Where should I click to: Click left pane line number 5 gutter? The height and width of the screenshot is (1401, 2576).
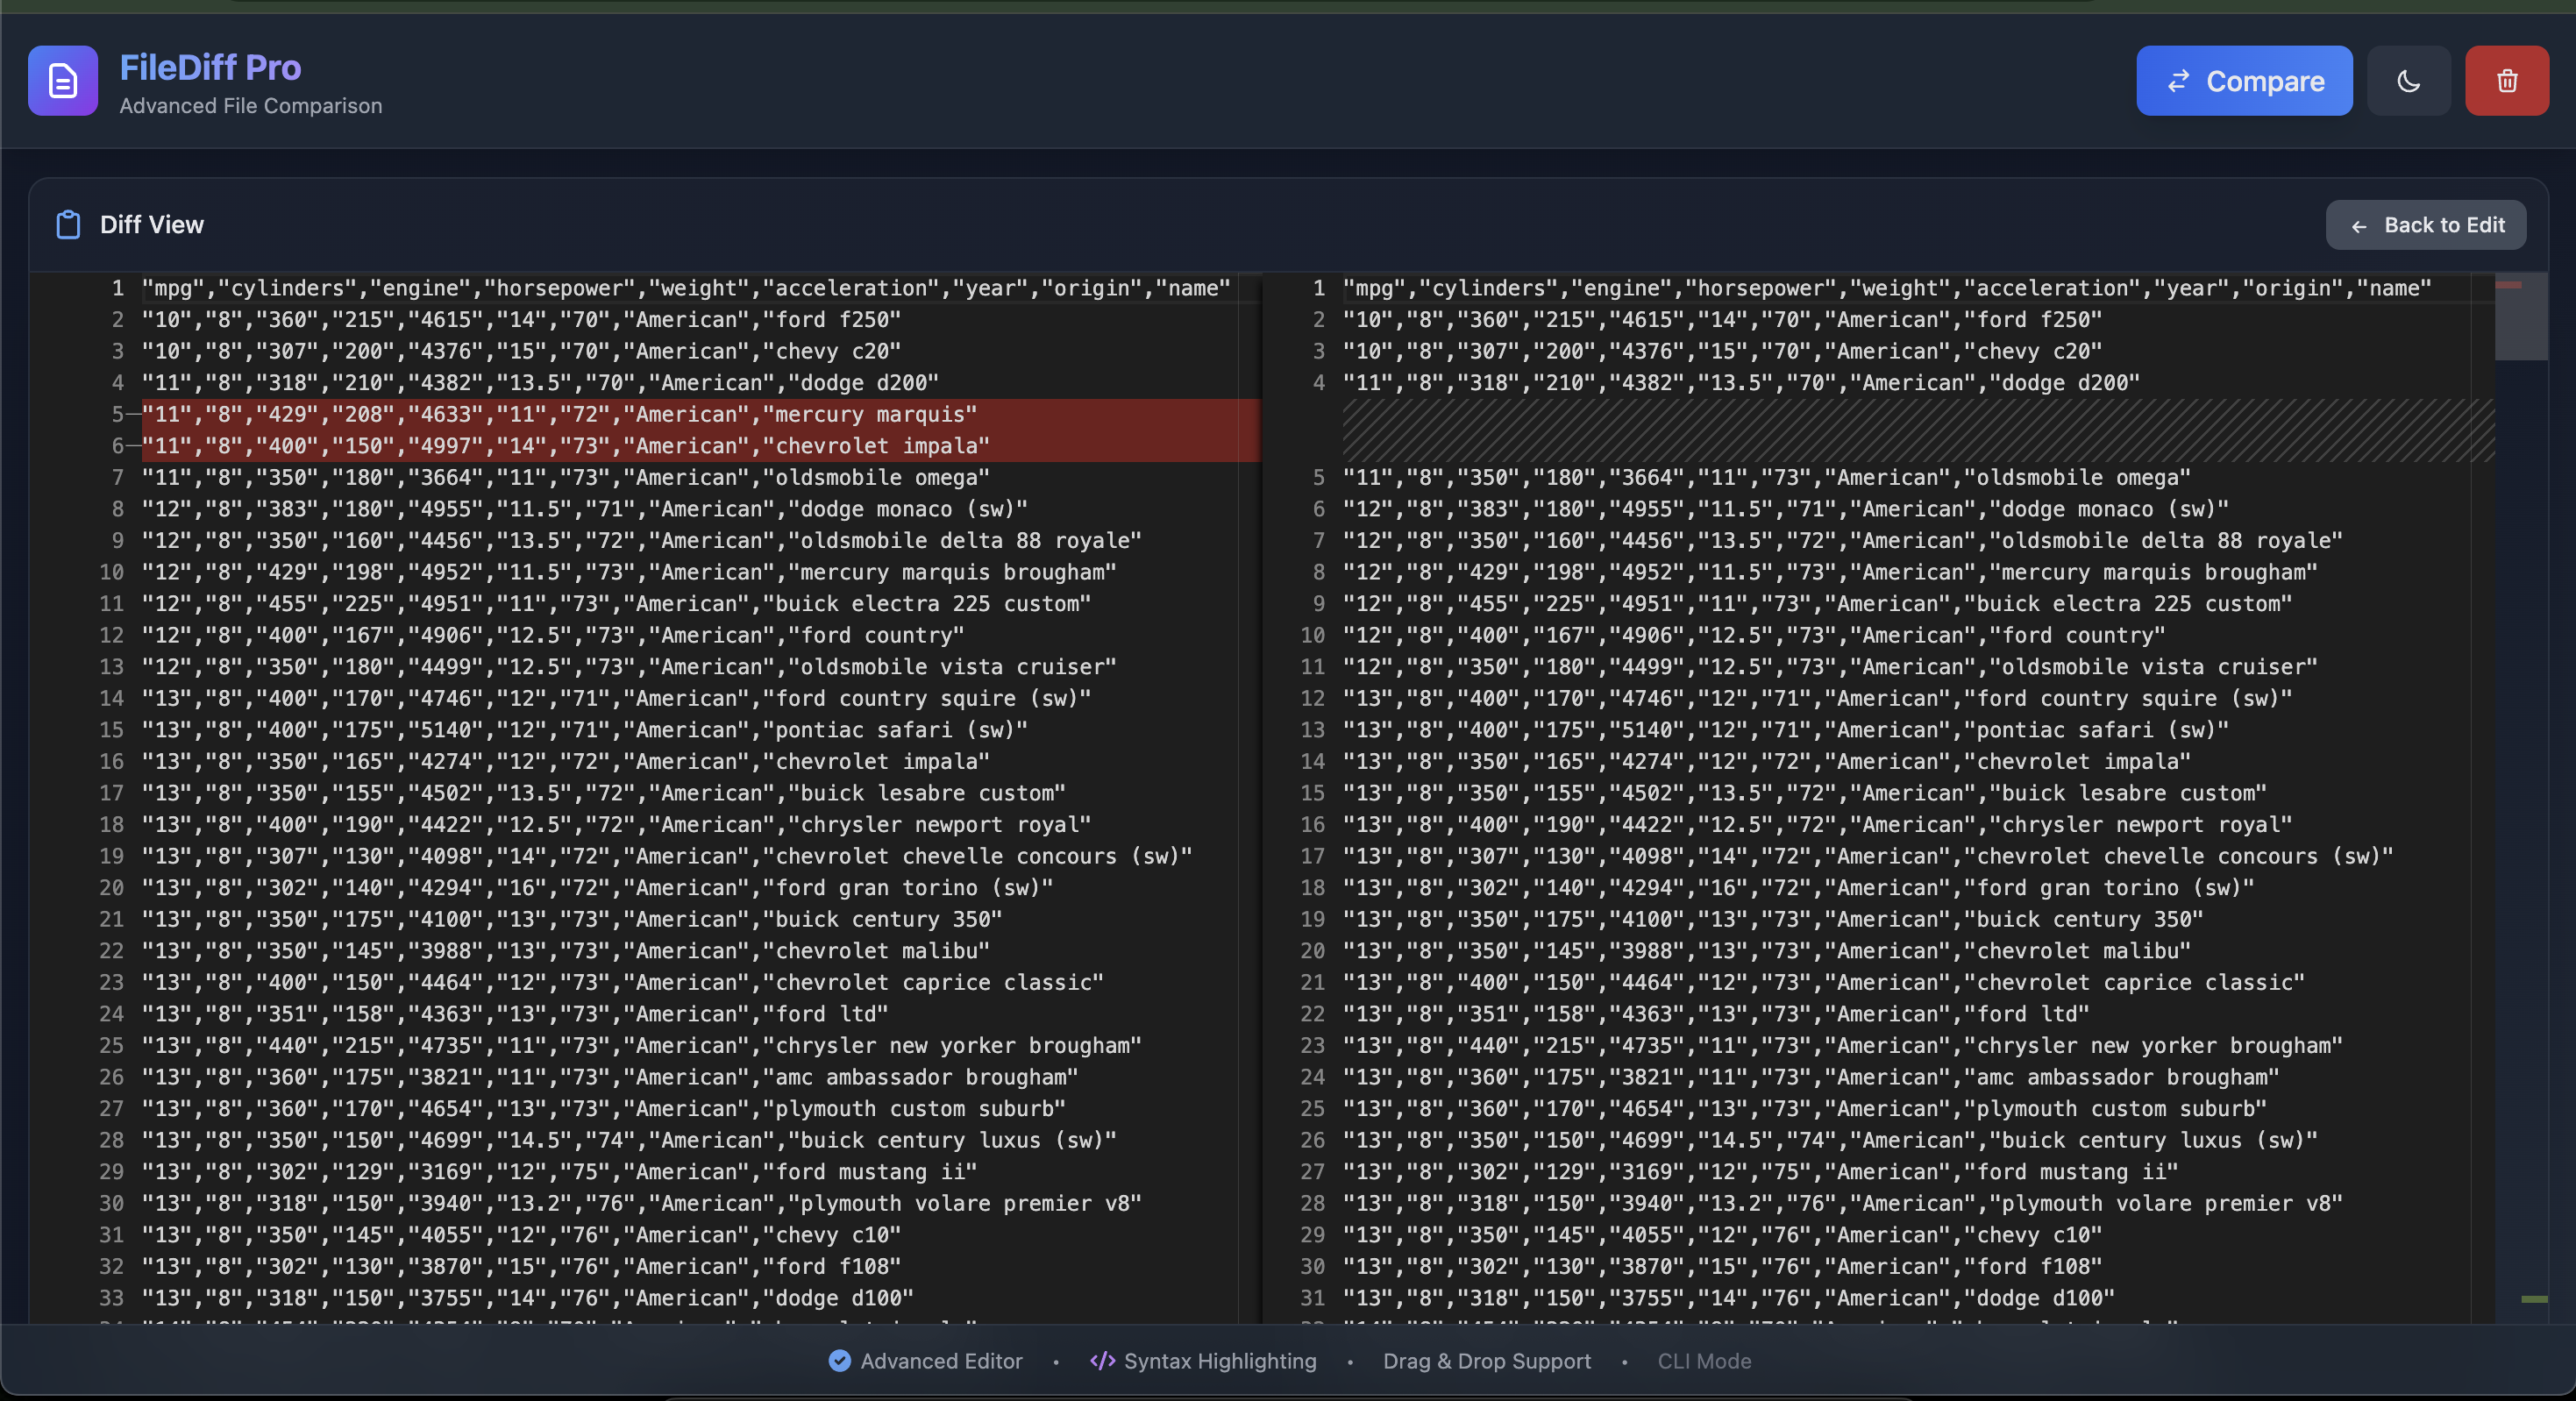[117, 414]
